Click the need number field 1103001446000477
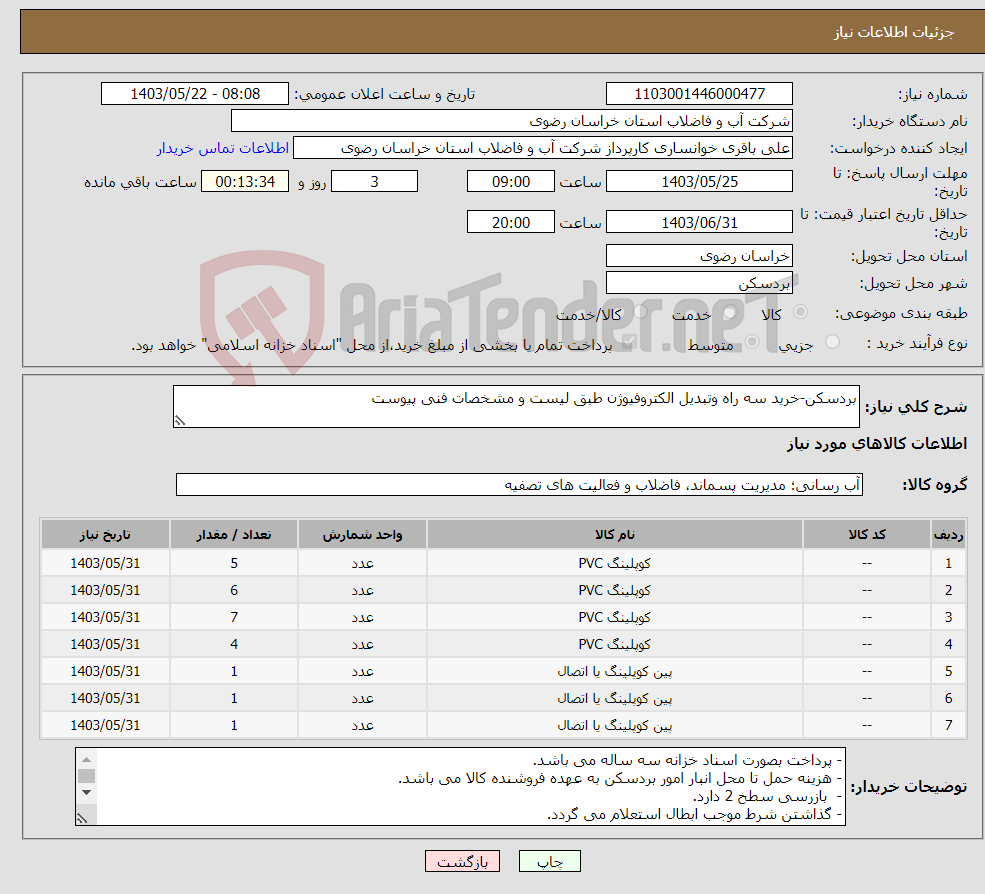The image size is (985, 894). [699, 94]
